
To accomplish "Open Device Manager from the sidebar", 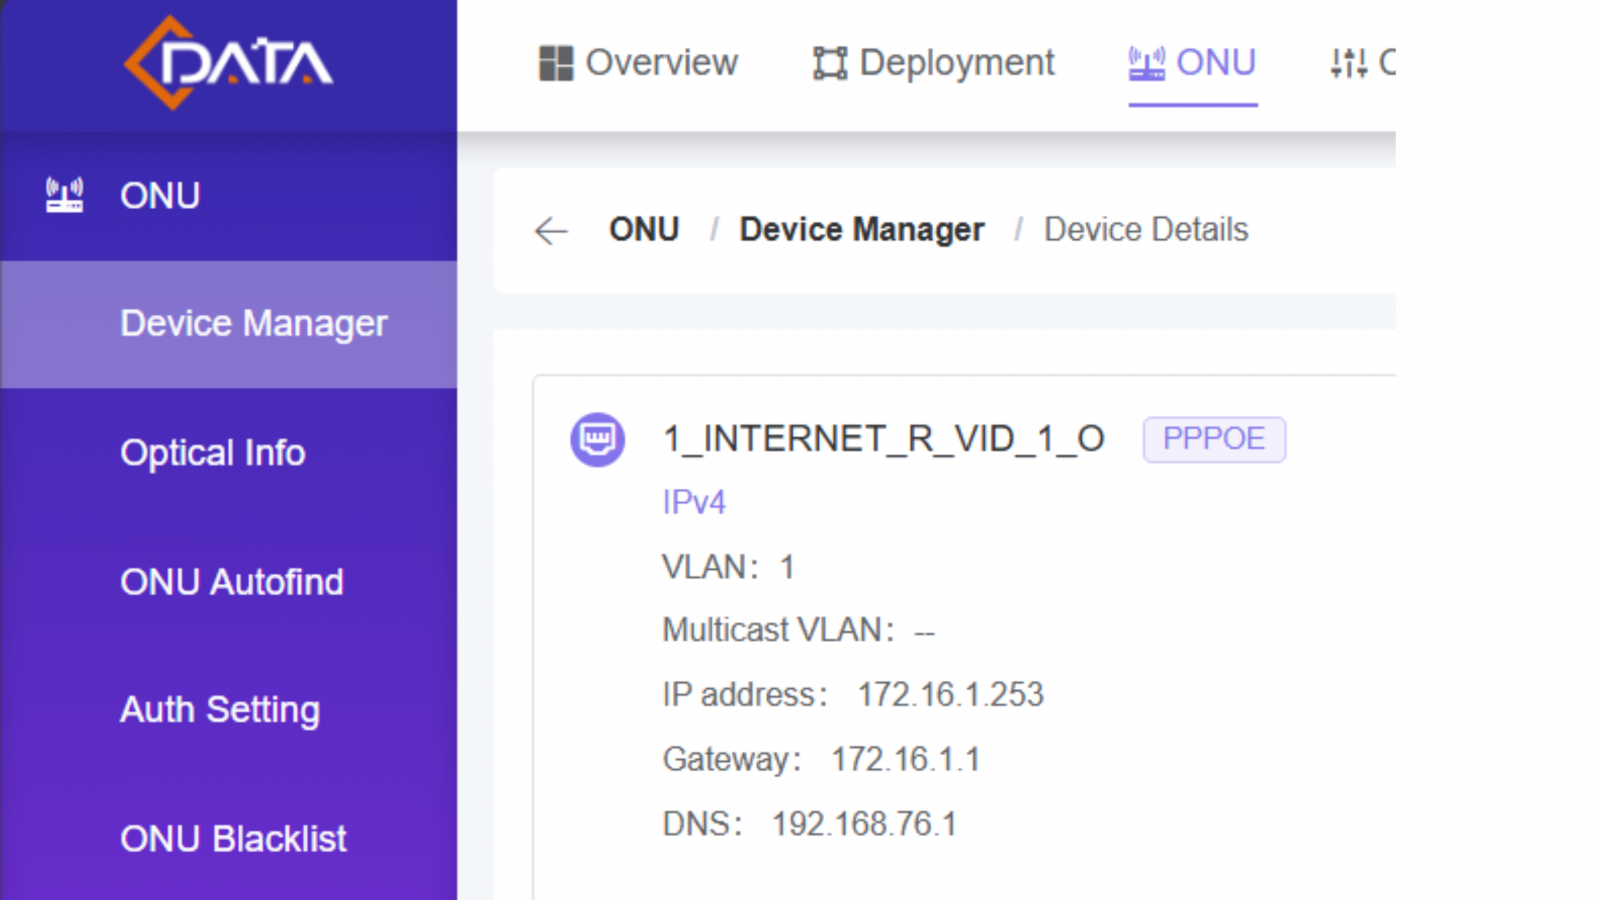I will tap(253, 322).
